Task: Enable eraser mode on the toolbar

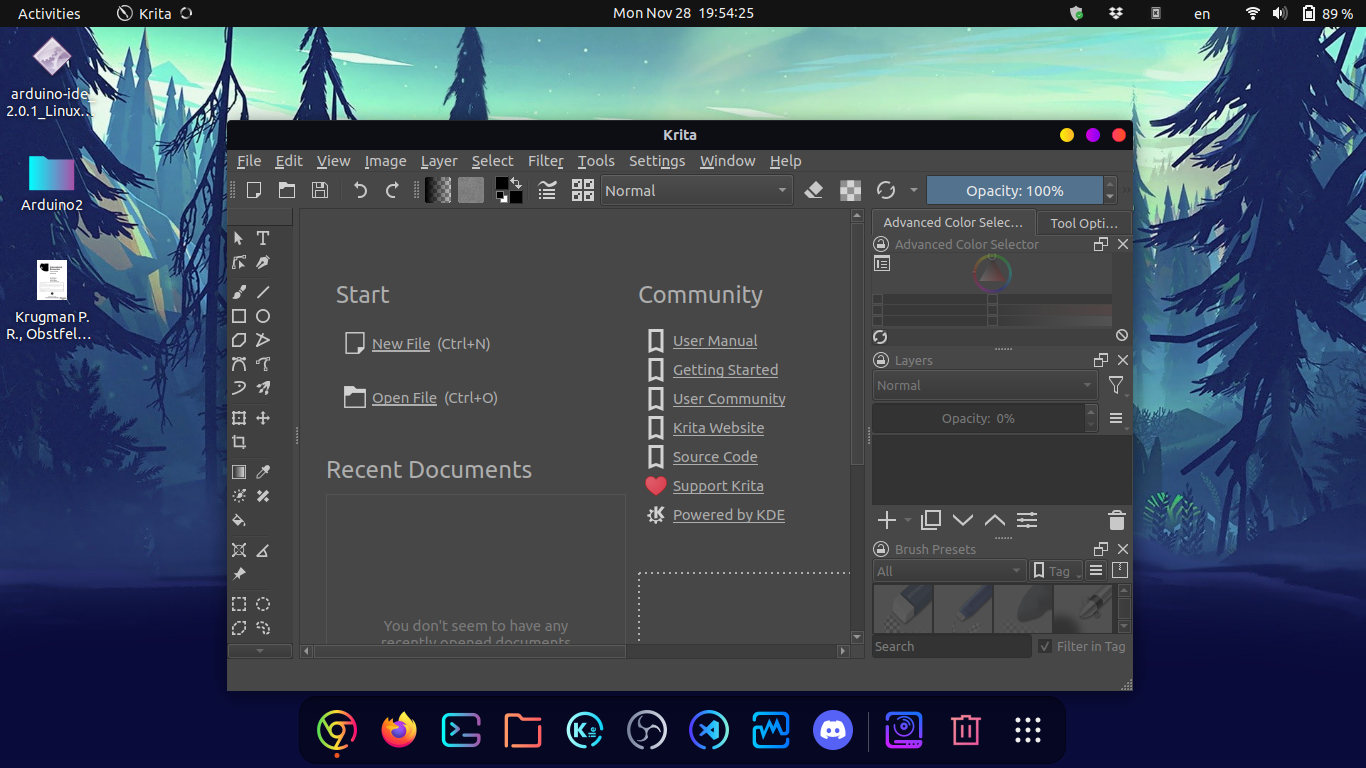Action: [x=814, y=189]
